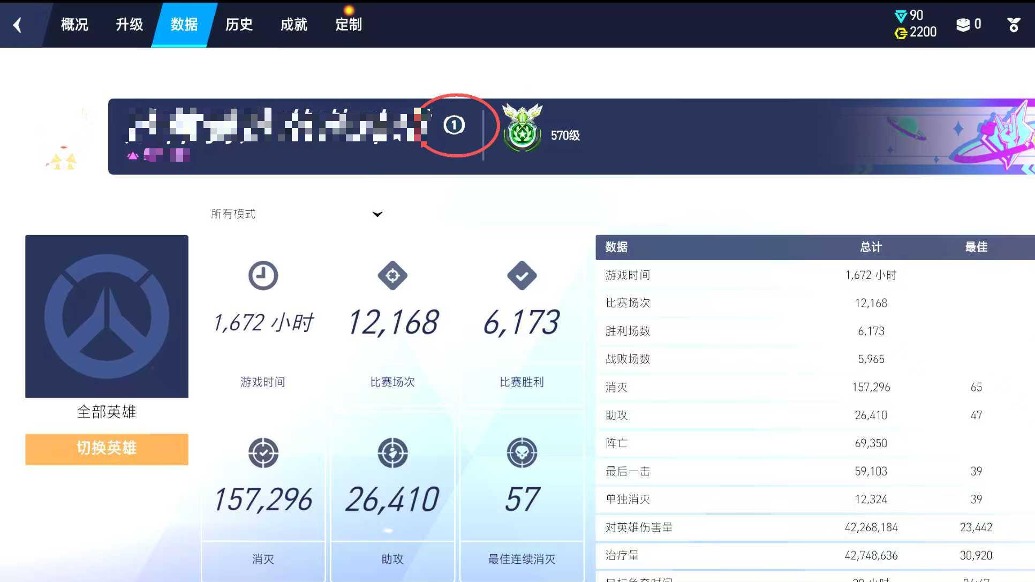The image size is (1035, 582).
Task: Click the eliminations icon above 消灭
Action: coord(262,452)
